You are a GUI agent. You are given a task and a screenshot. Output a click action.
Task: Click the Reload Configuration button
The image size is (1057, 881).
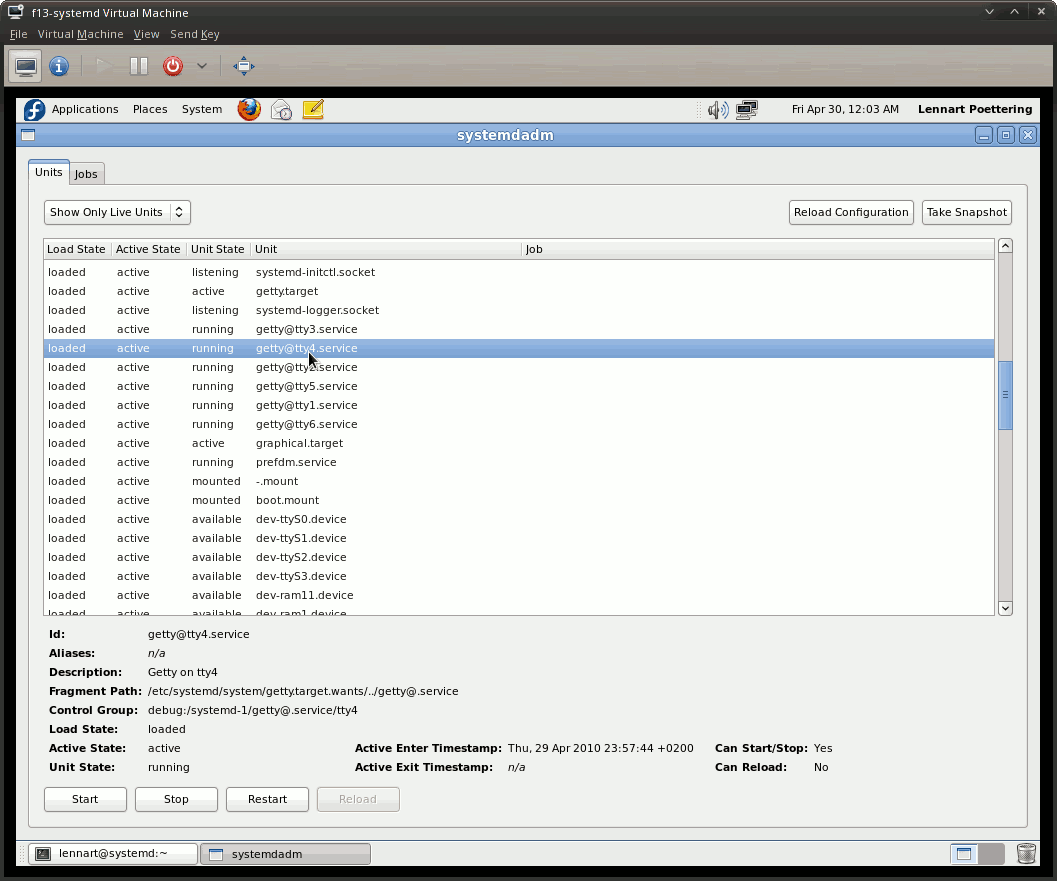tap(850, 212)
